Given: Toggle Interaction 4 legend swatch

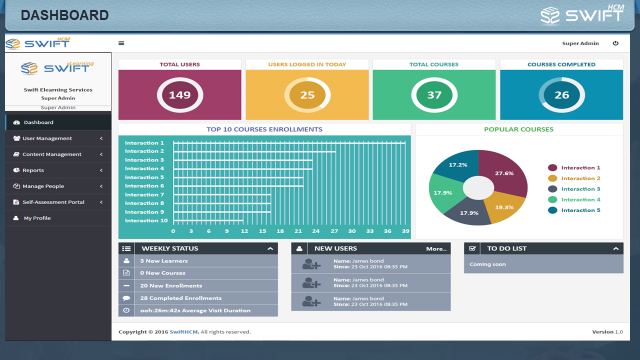Looking at the screenshot, I should pyautogui.click(x=552, y=200).
